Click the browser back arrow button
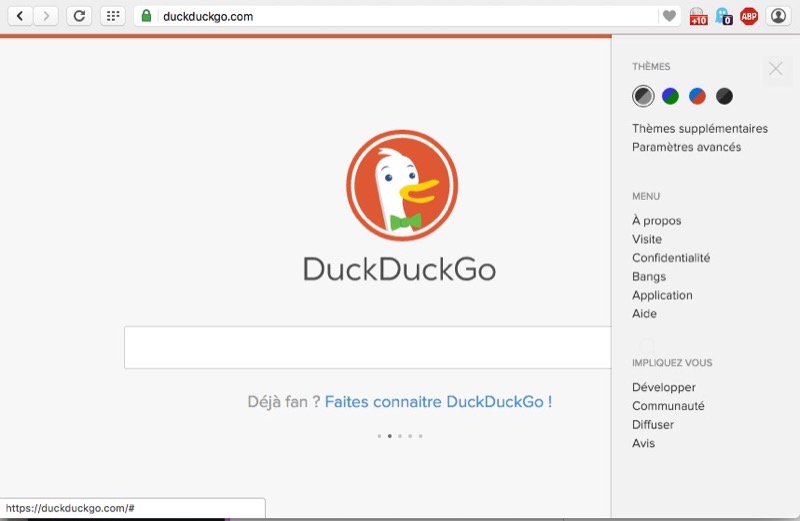The width and height of the screenshot is (800, 521). click(20, 16)
